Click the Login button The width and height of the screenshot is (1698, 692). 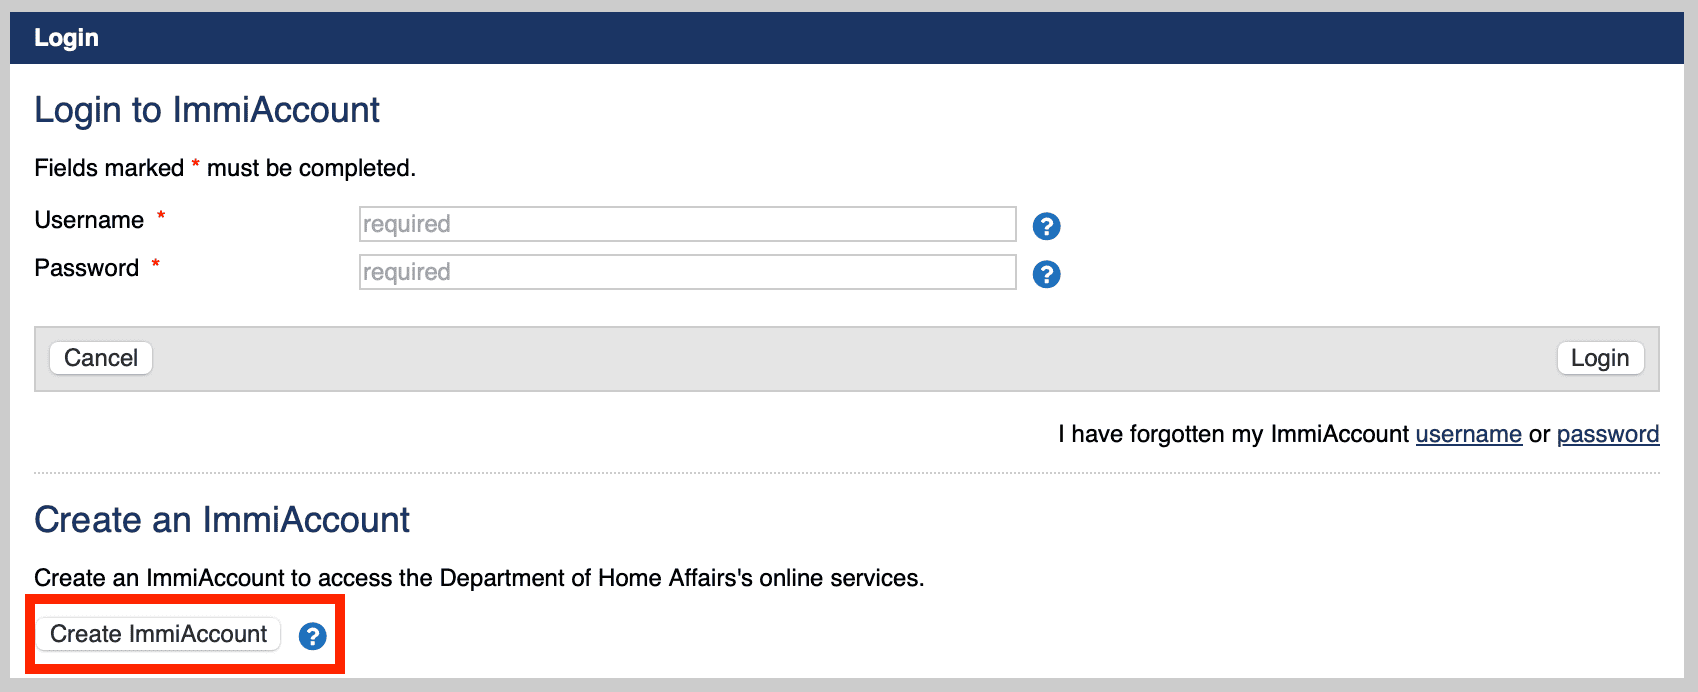(1599, 358)
